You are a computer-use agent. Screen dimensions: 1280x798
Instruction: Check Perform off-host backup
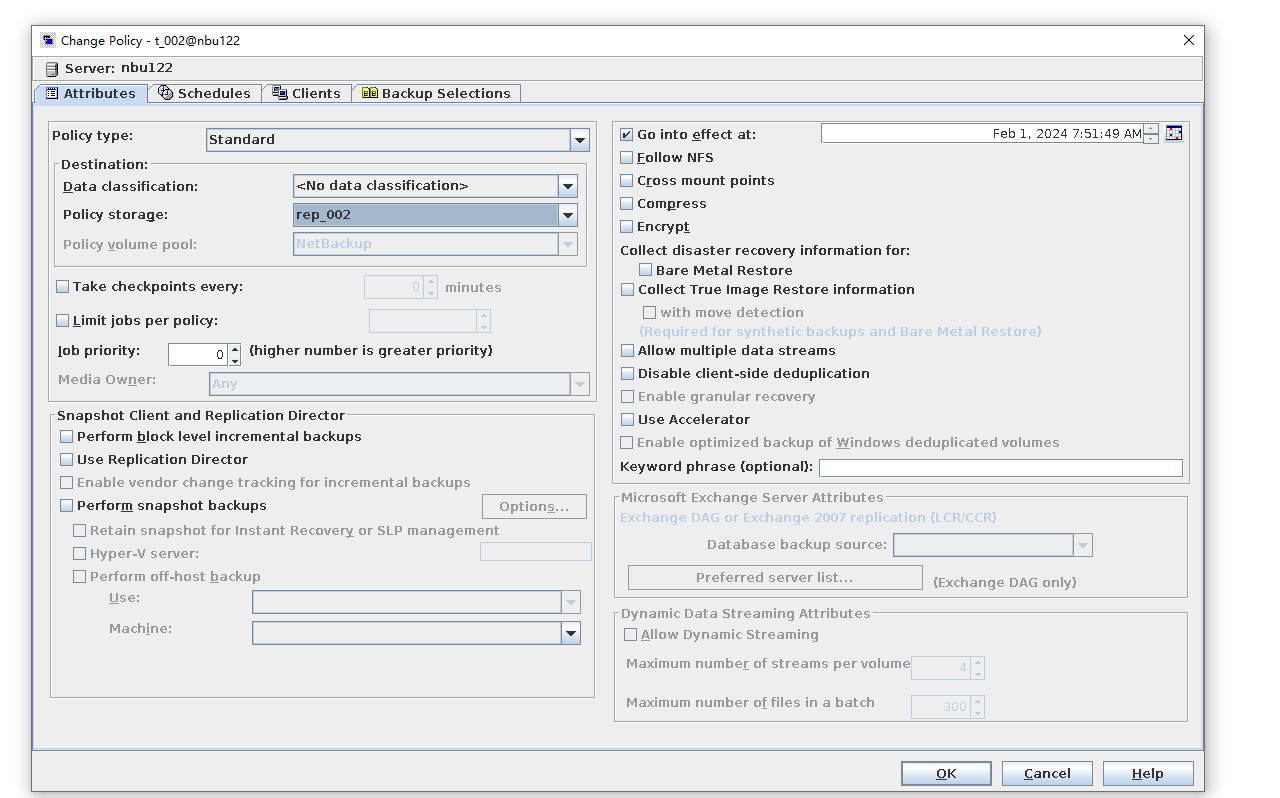point(80,576)
